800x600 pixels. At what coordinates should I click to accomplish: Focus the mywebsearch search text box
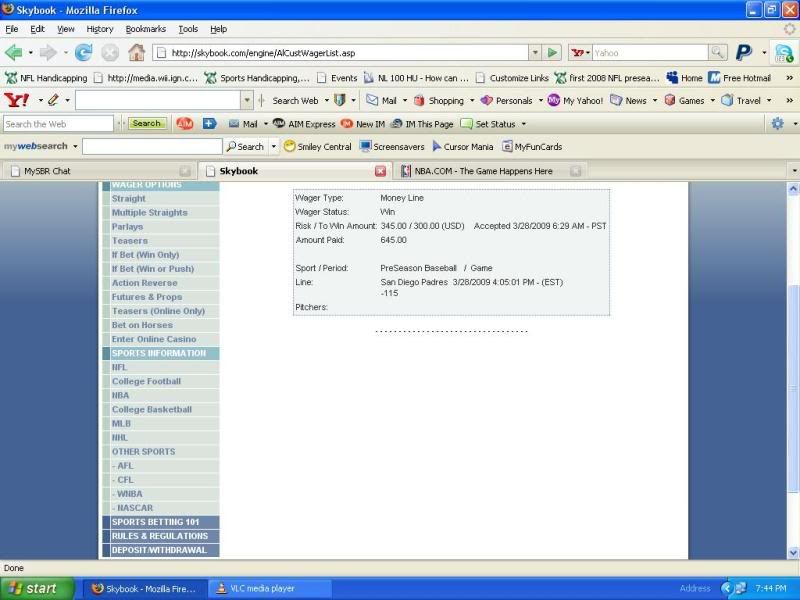tap(152, 146)
